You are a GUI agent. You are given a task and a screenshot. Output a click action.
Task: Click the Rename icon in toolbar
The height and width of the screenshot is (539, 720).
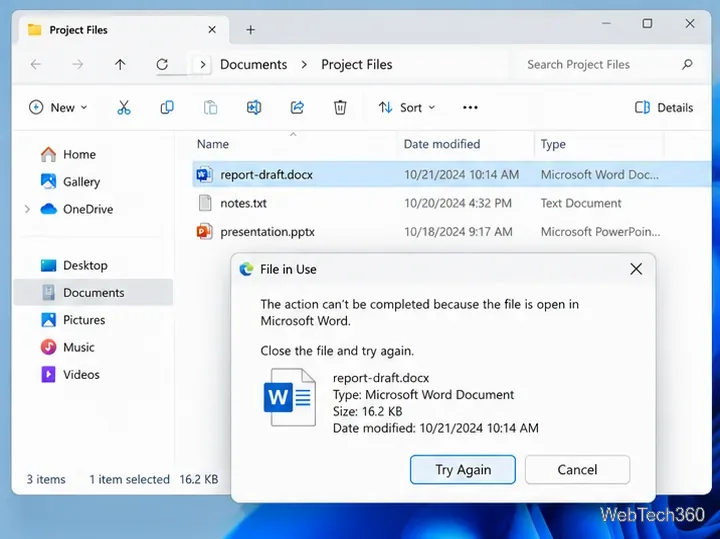(x=254, y=107)
